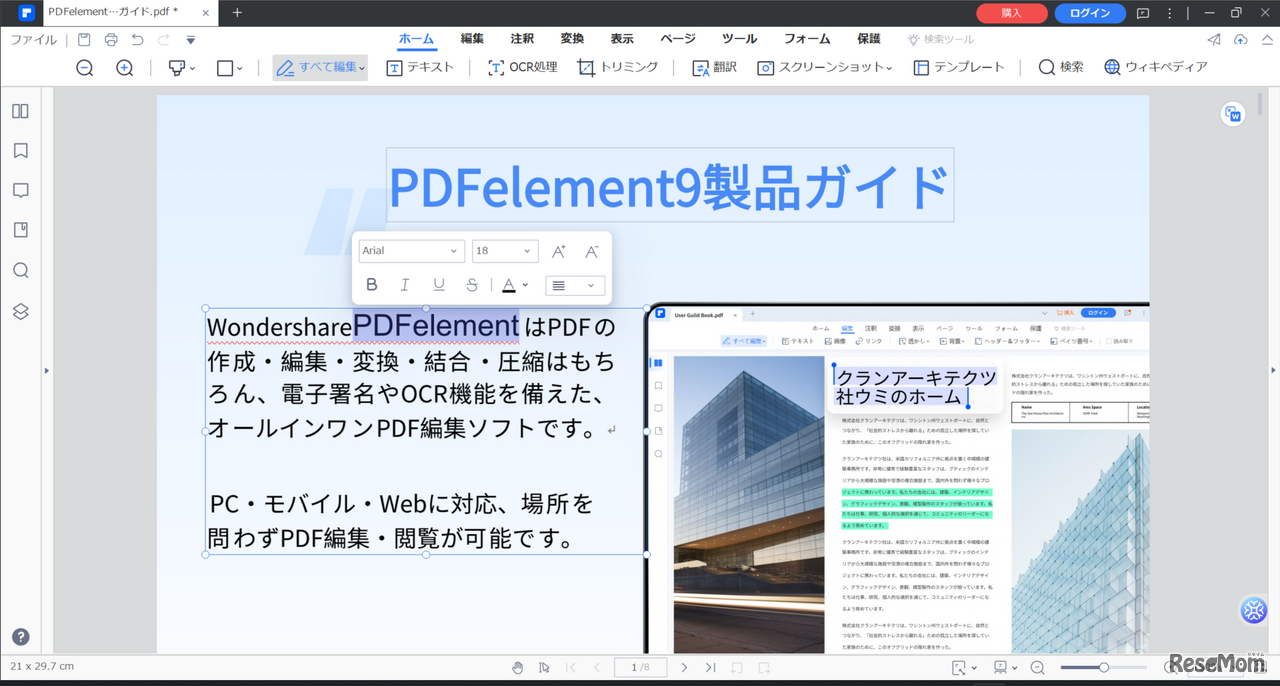Open the Bookmarks panel in the sidebar
Viewport: 1280px width, 686px height.
tap(20, 150)
